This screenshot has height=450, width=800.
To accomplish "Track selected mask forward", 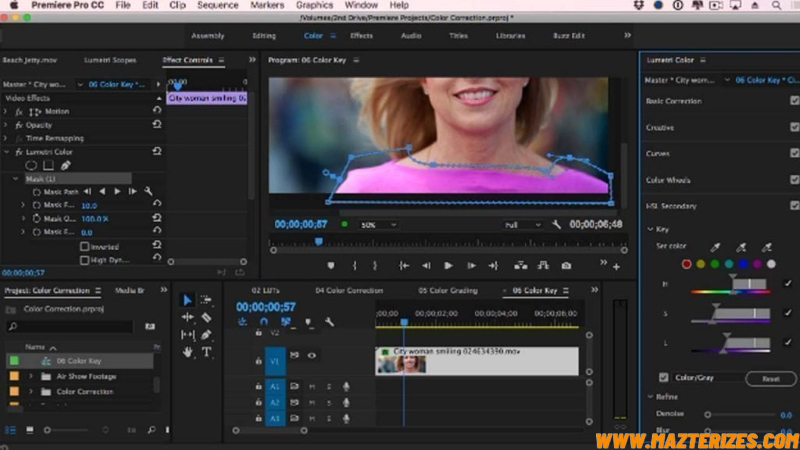I will pyautogui.click(x=117, y=191).
